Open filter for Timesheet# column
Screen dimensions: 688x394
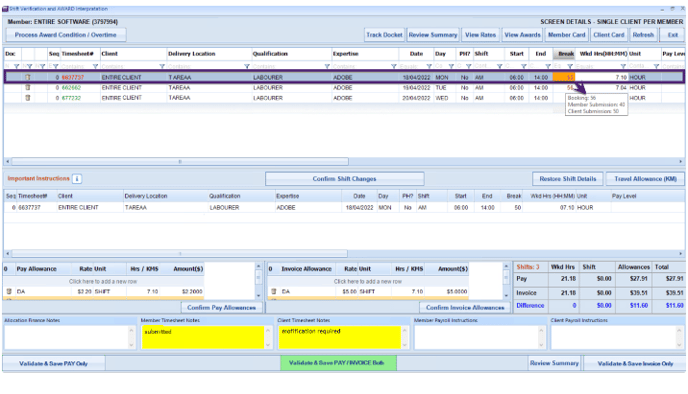point(95,66)
